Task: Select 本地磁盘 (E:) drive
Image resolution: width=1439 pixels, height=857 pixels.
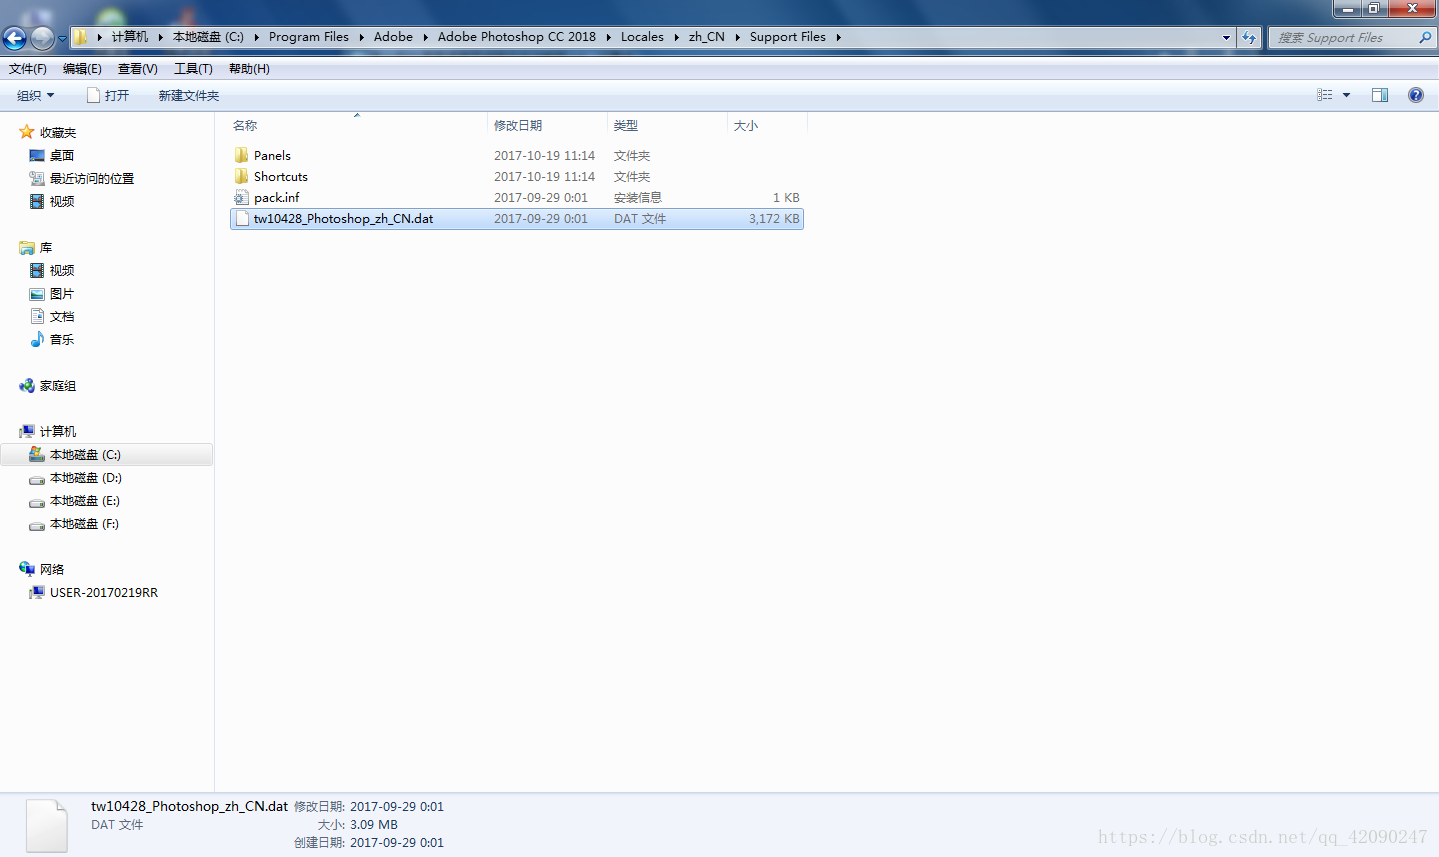Action: [x=85, y=500]
